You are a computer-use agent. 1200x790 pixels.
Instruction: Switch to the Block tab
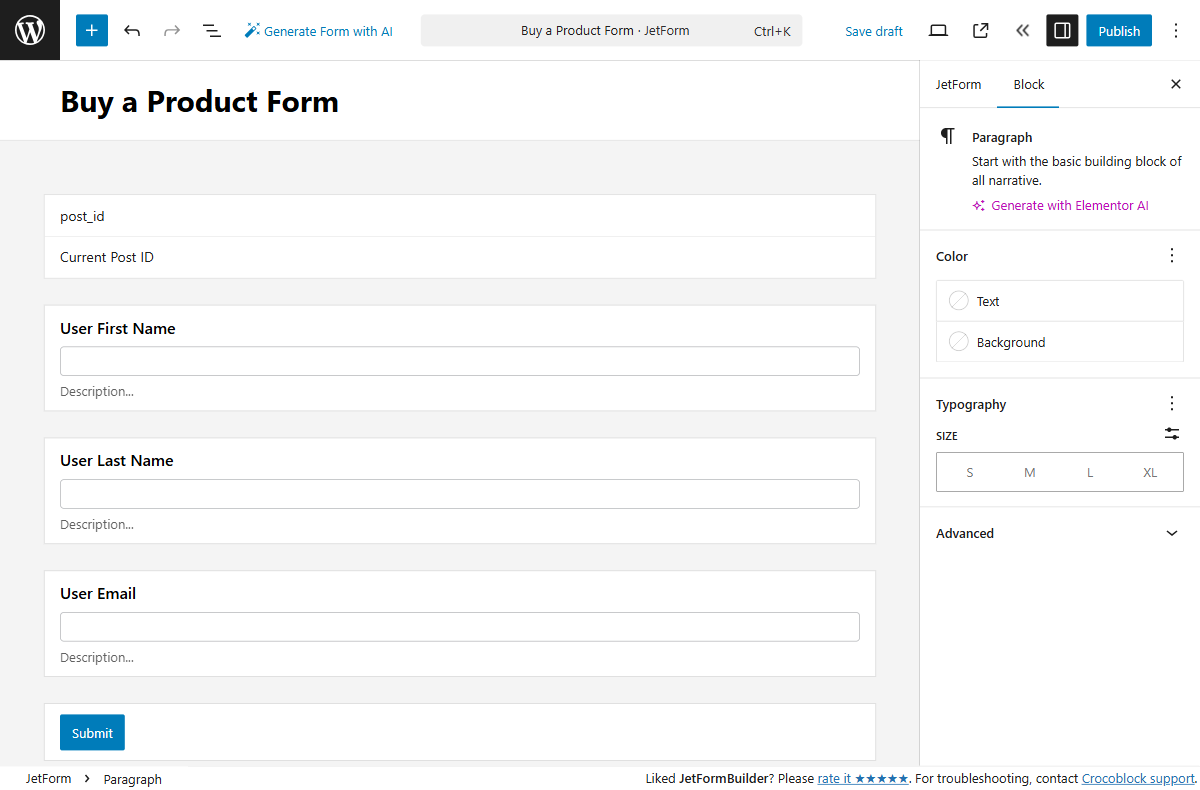(1029, 85)
